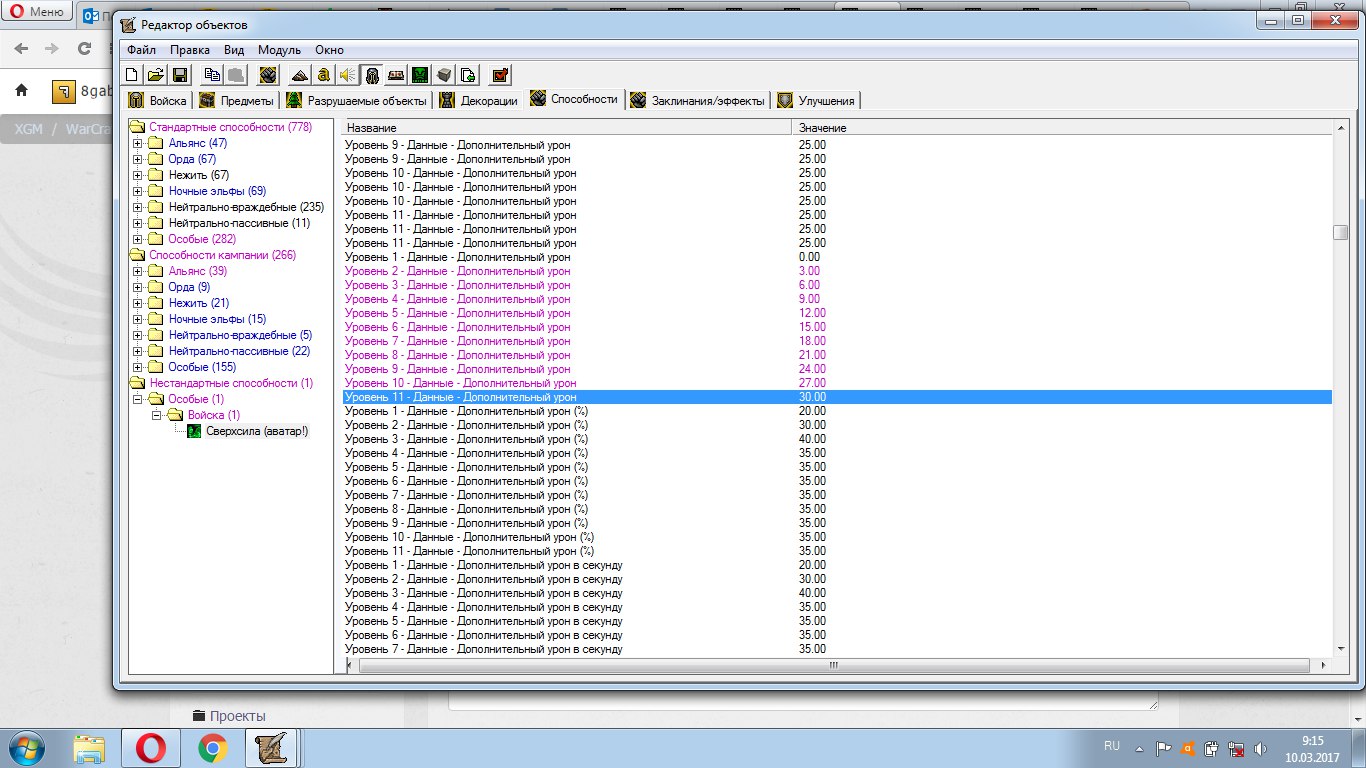1366x768 pixels.
Task: Collapse the Особые (1) folder
Action: 138,399
